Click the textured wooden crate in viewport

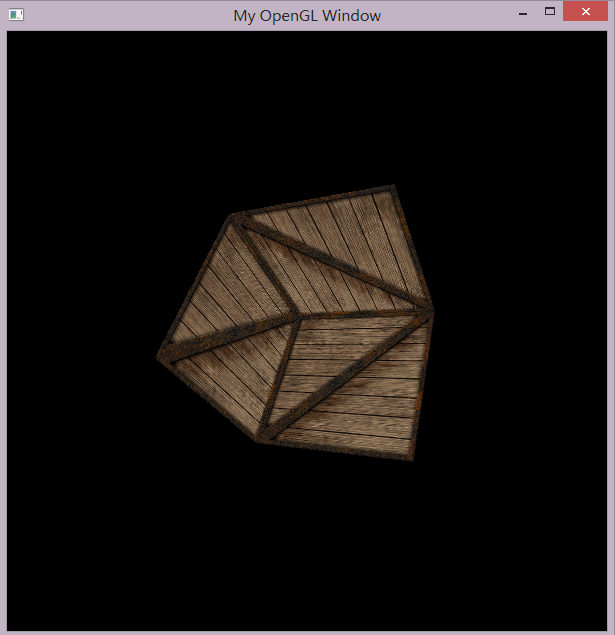point(296,322)
